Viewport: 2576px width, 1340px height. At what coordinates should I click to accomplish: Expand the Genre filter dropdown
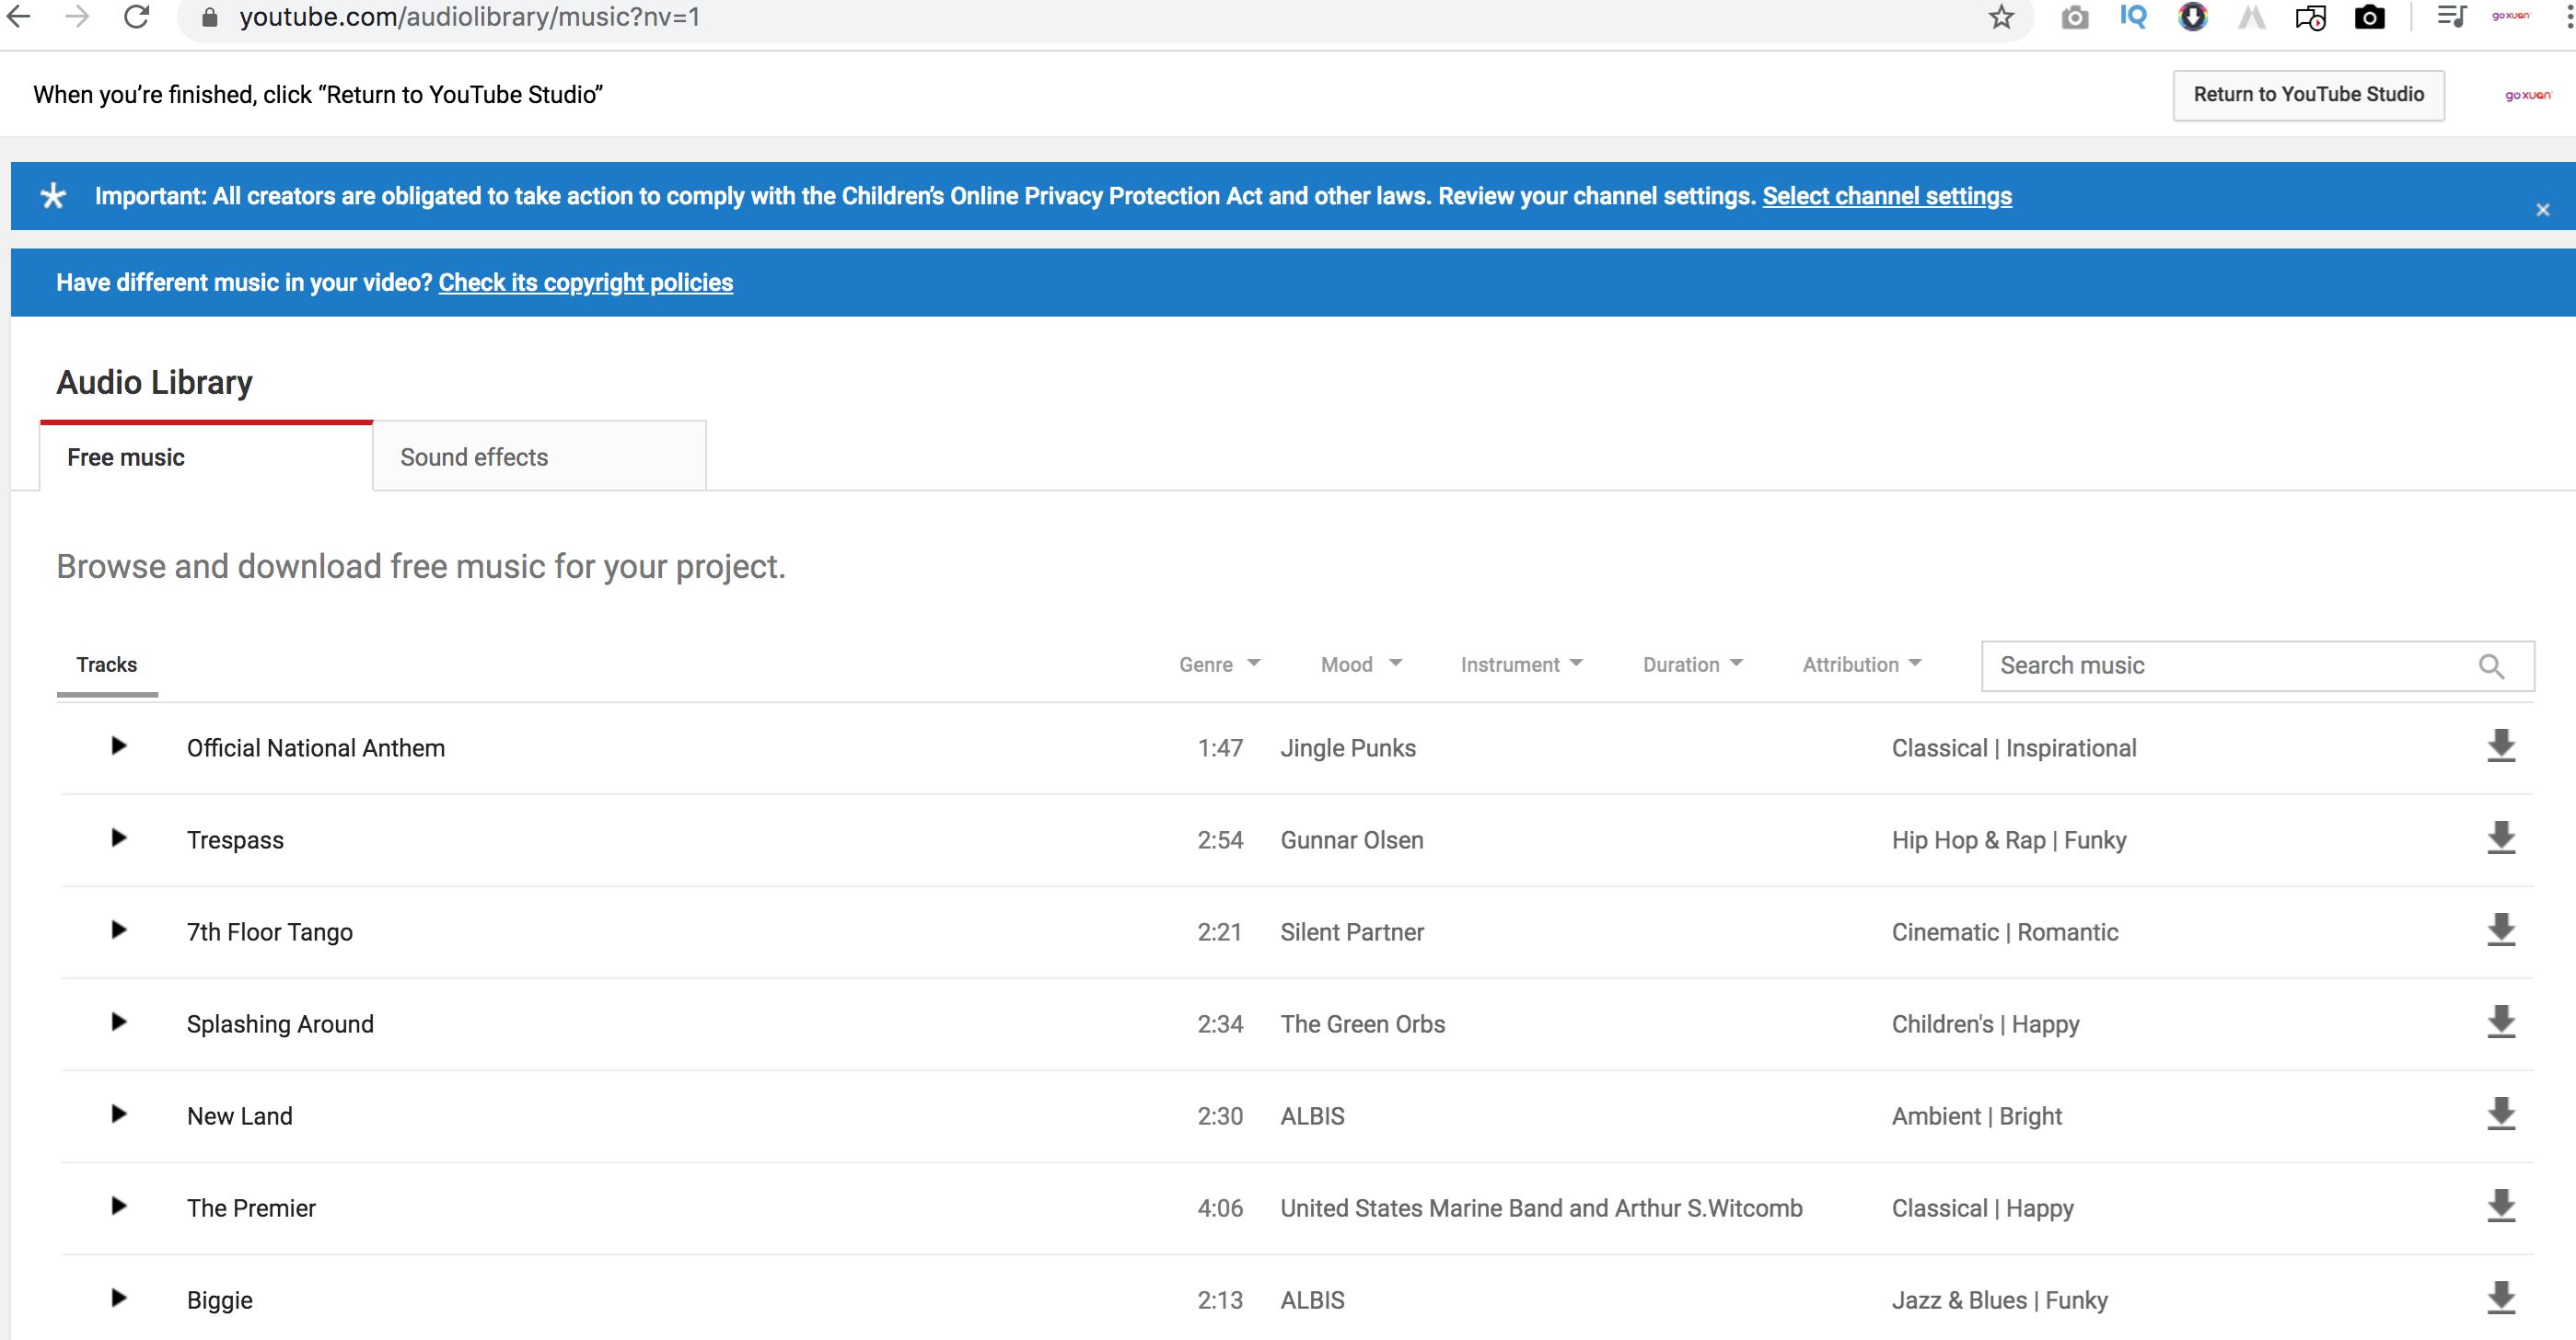[x=1219, y=665]
